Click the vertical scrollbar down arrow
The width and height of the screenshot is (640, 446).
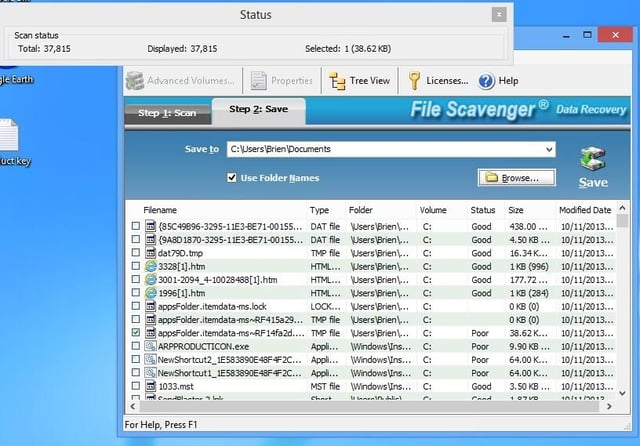coord(622,393)
